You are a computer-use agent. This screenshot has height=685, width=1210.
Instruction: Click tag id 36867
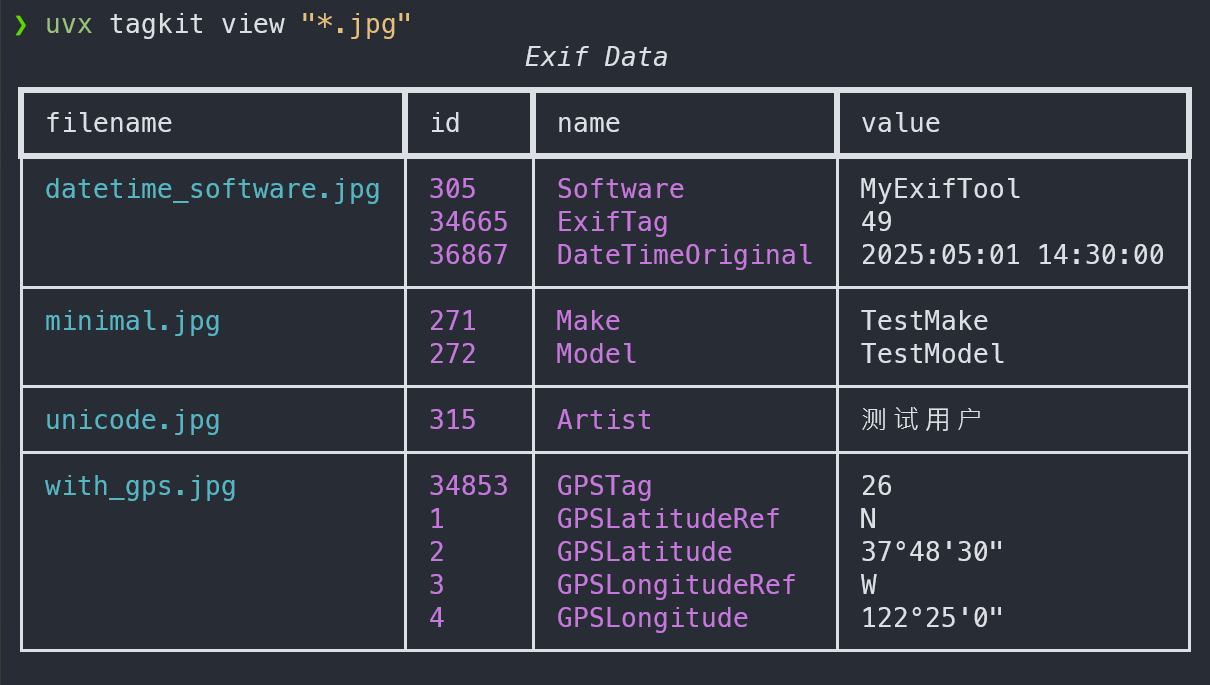click(x=469, y=255)
